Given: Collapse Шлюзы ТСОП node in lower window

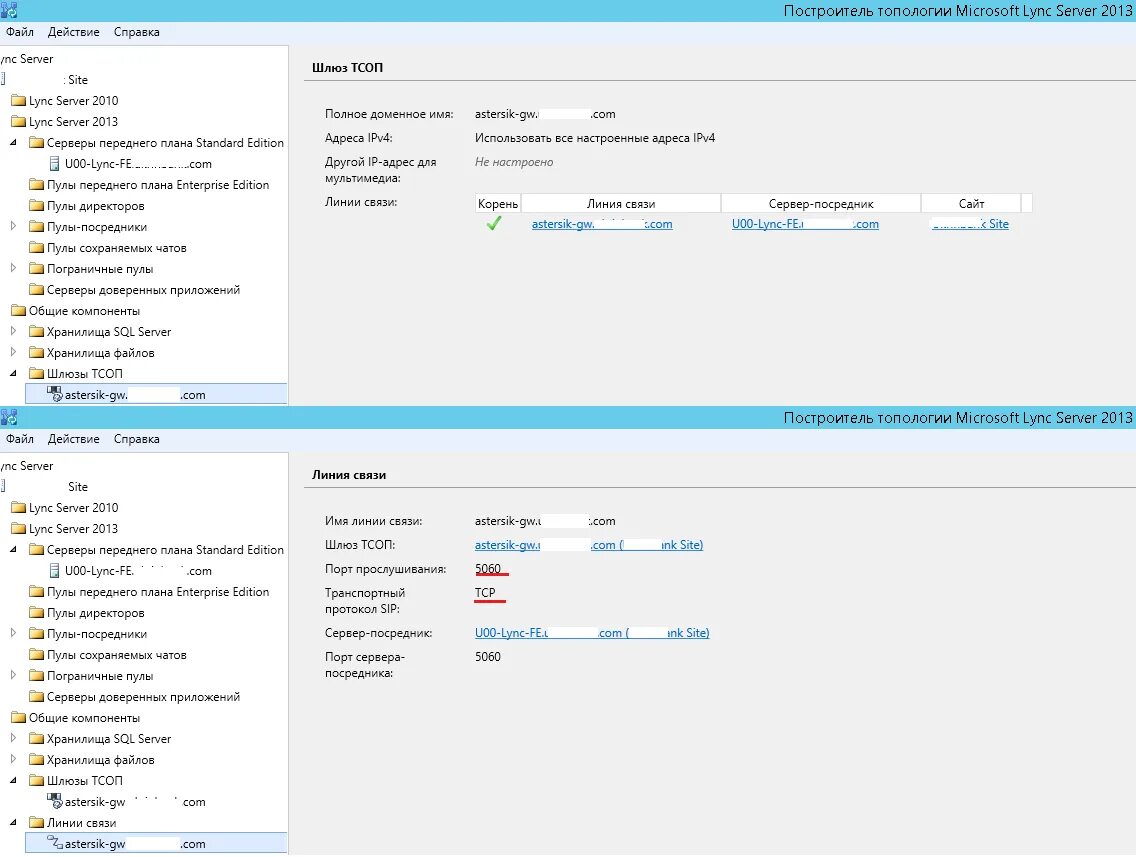Looking at the screenshot, I should pyautogui.click(x=13, y=781).
